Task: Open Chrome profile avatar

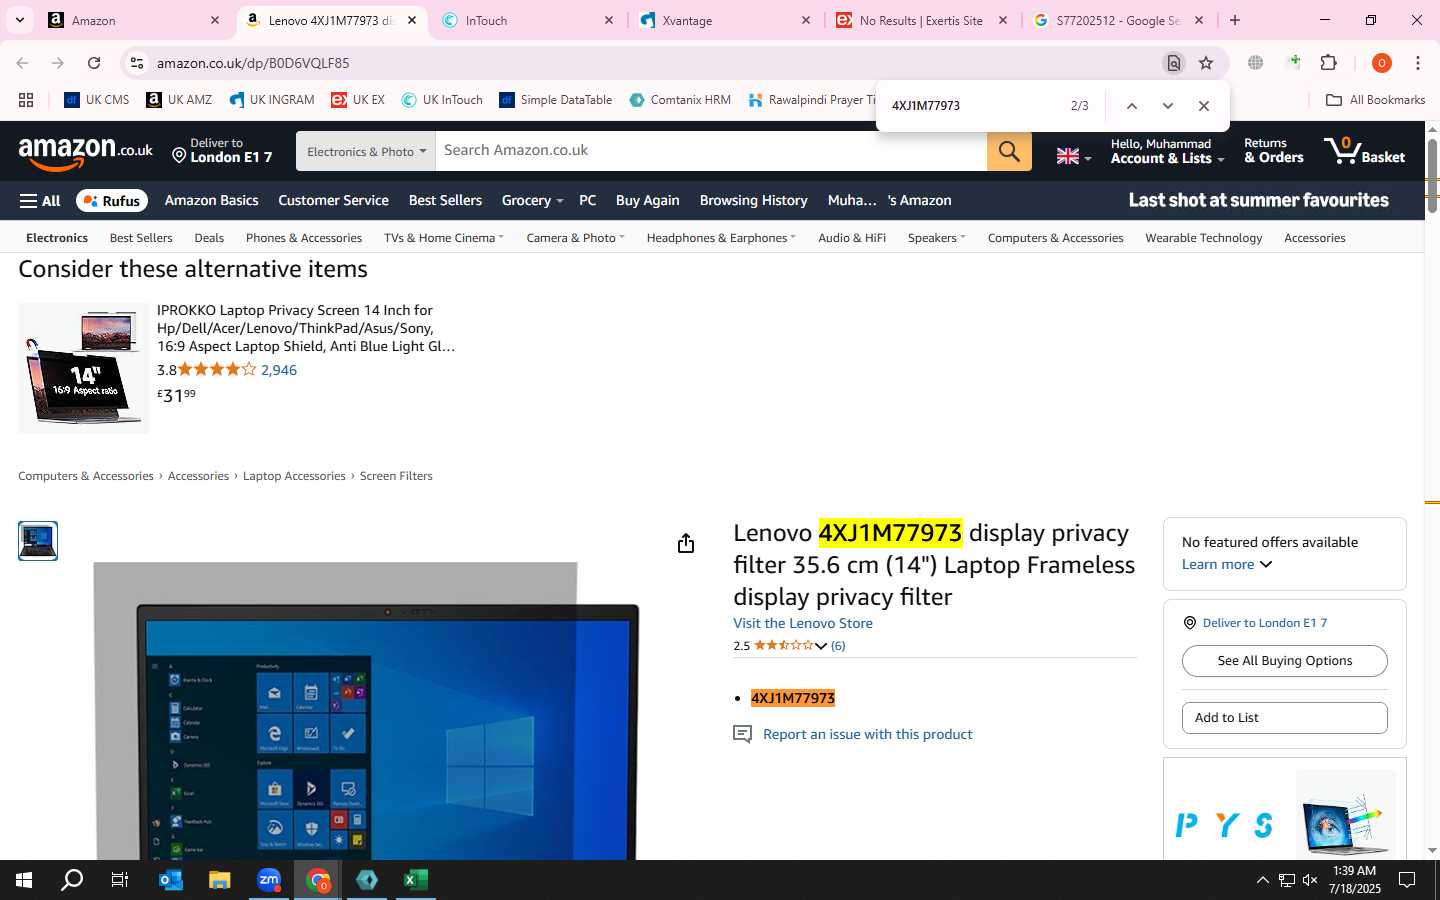Action: pos(1381,63)
